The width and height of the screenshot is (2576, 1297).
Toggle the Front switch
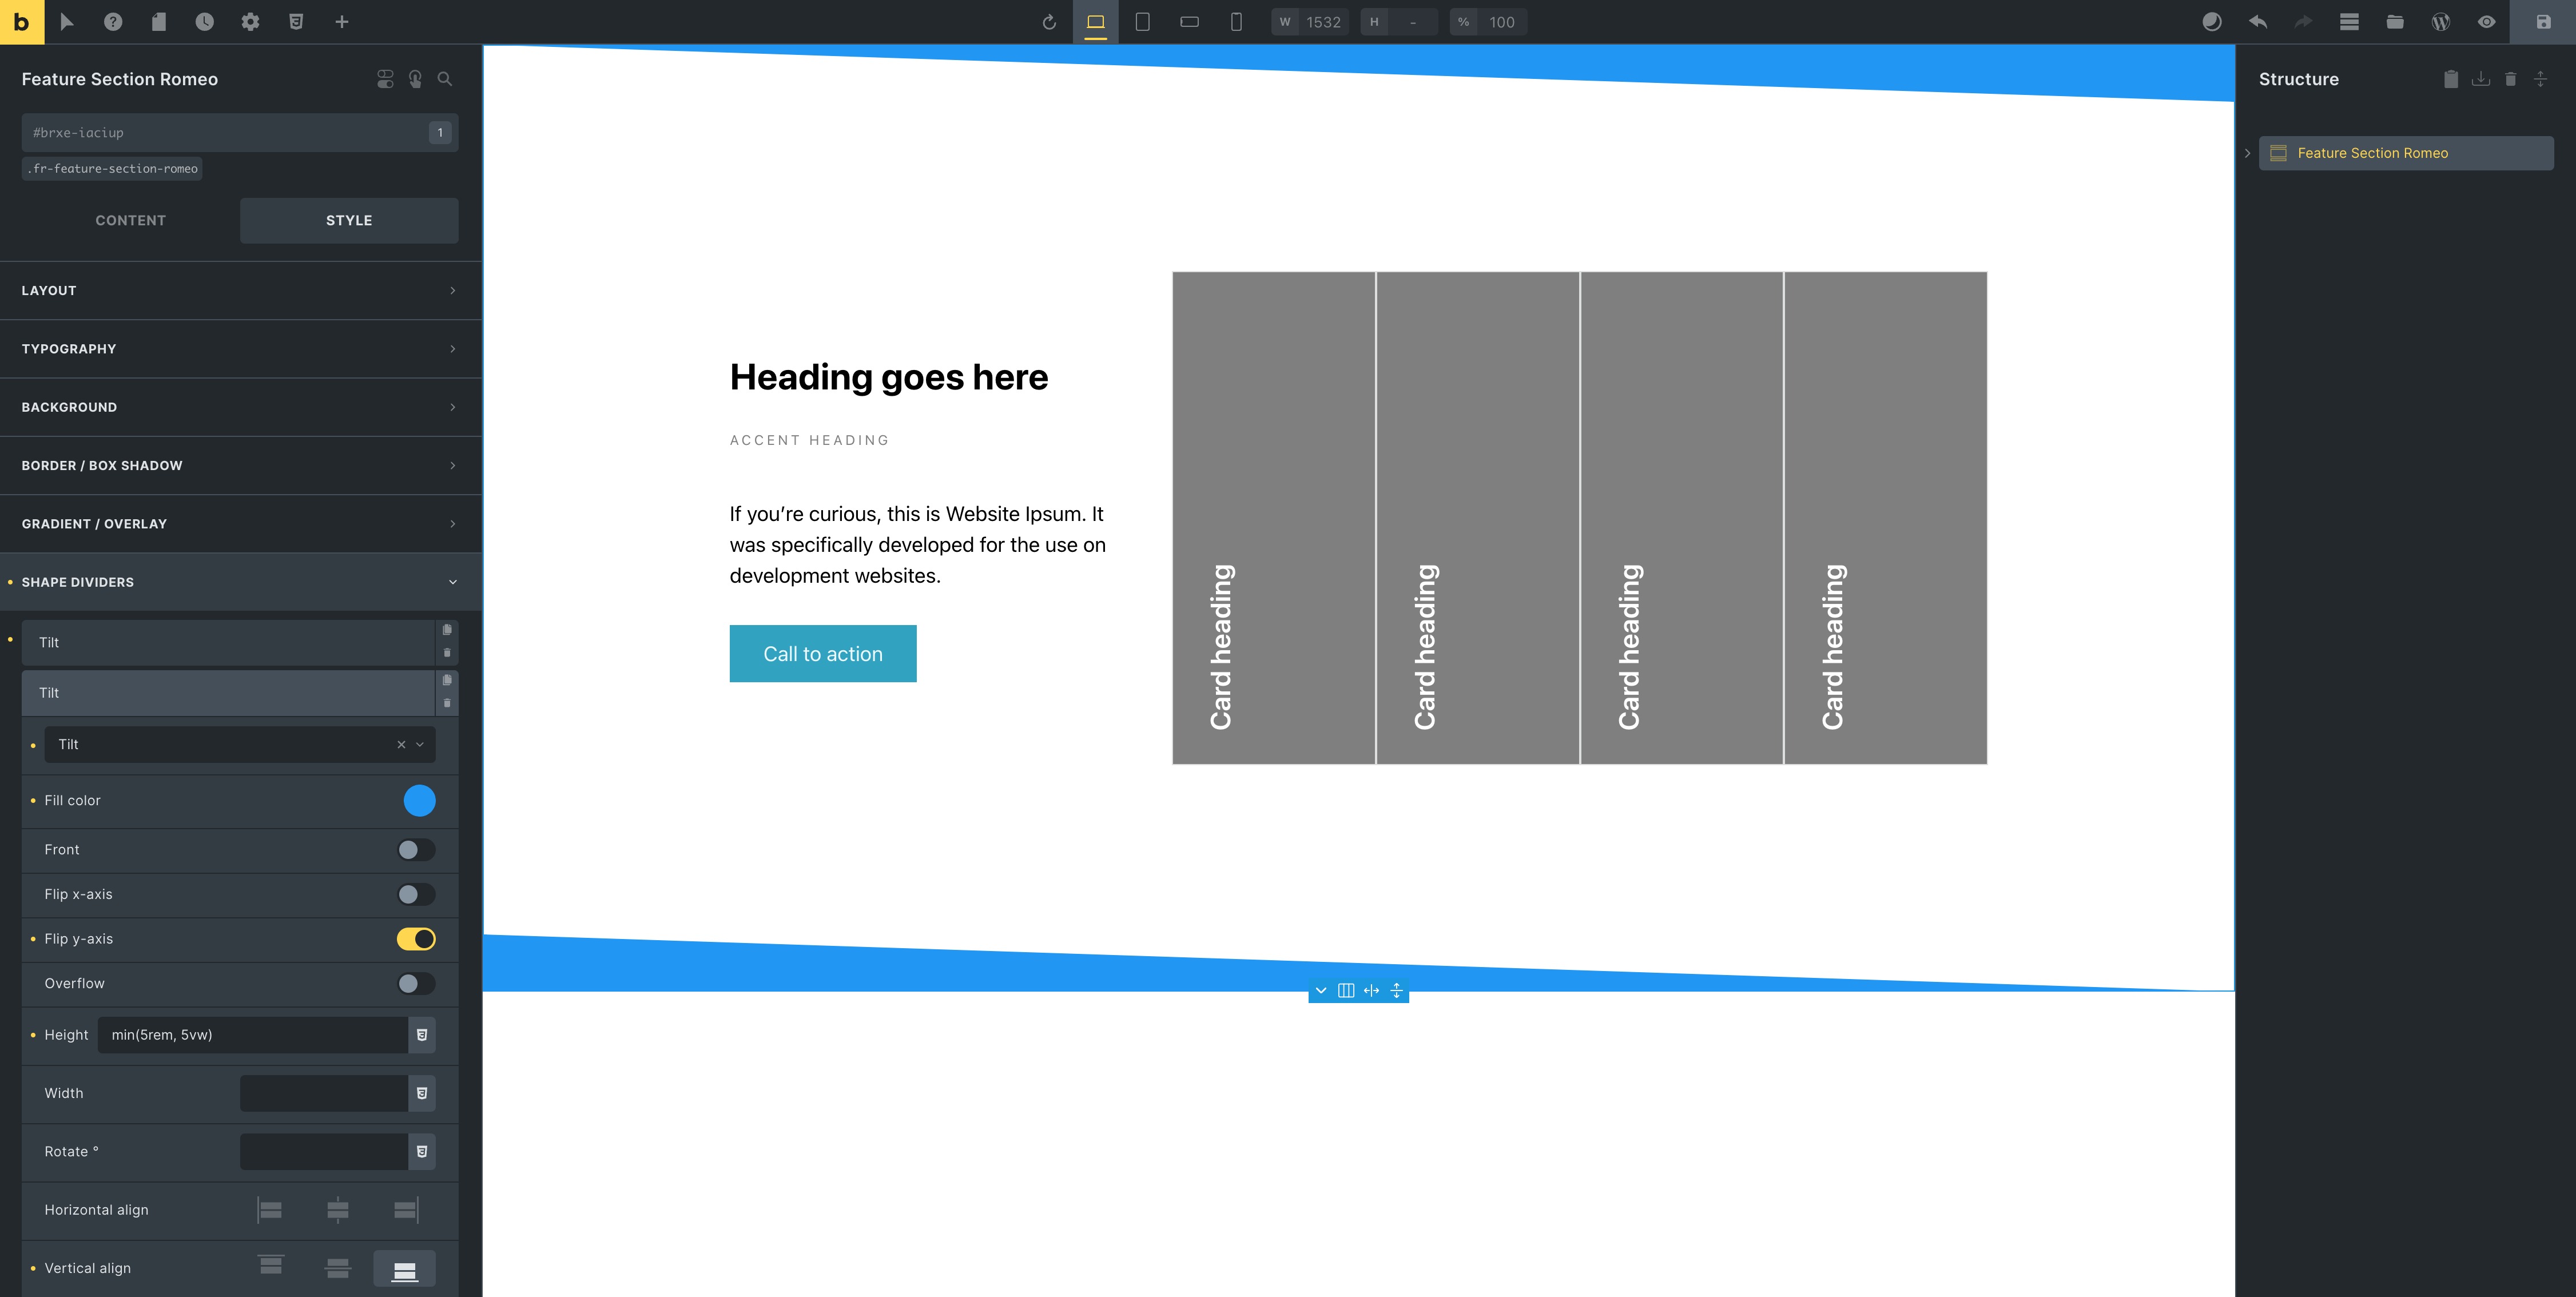click(x=416, y=850)
